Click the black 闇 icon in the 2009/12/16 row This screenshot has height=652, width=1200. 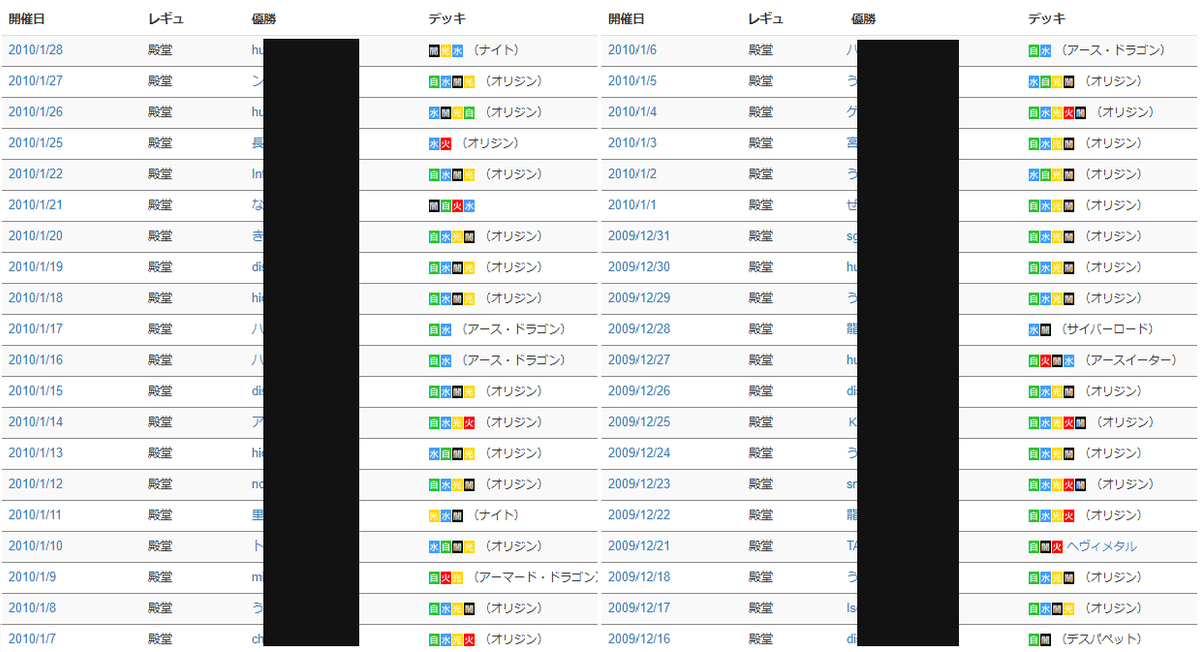click(1046, 639)
